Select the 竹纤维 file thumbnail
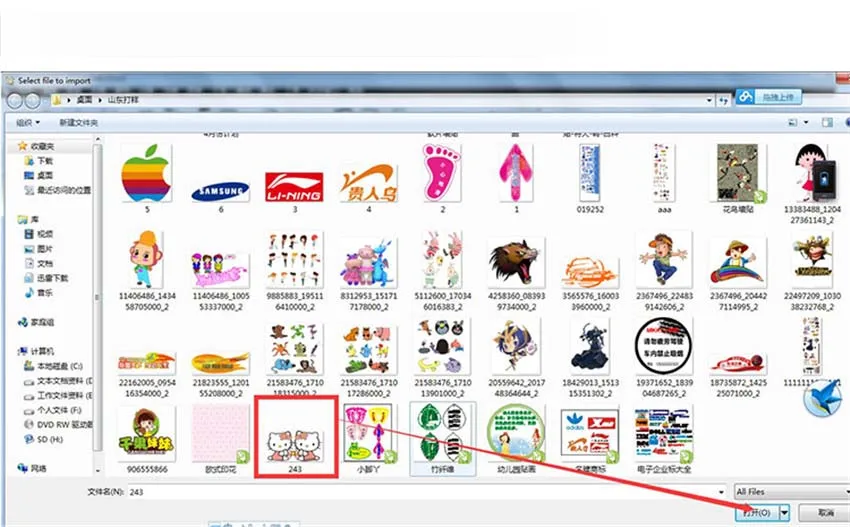This screenshot has height=527, width=850. [442, 439]
